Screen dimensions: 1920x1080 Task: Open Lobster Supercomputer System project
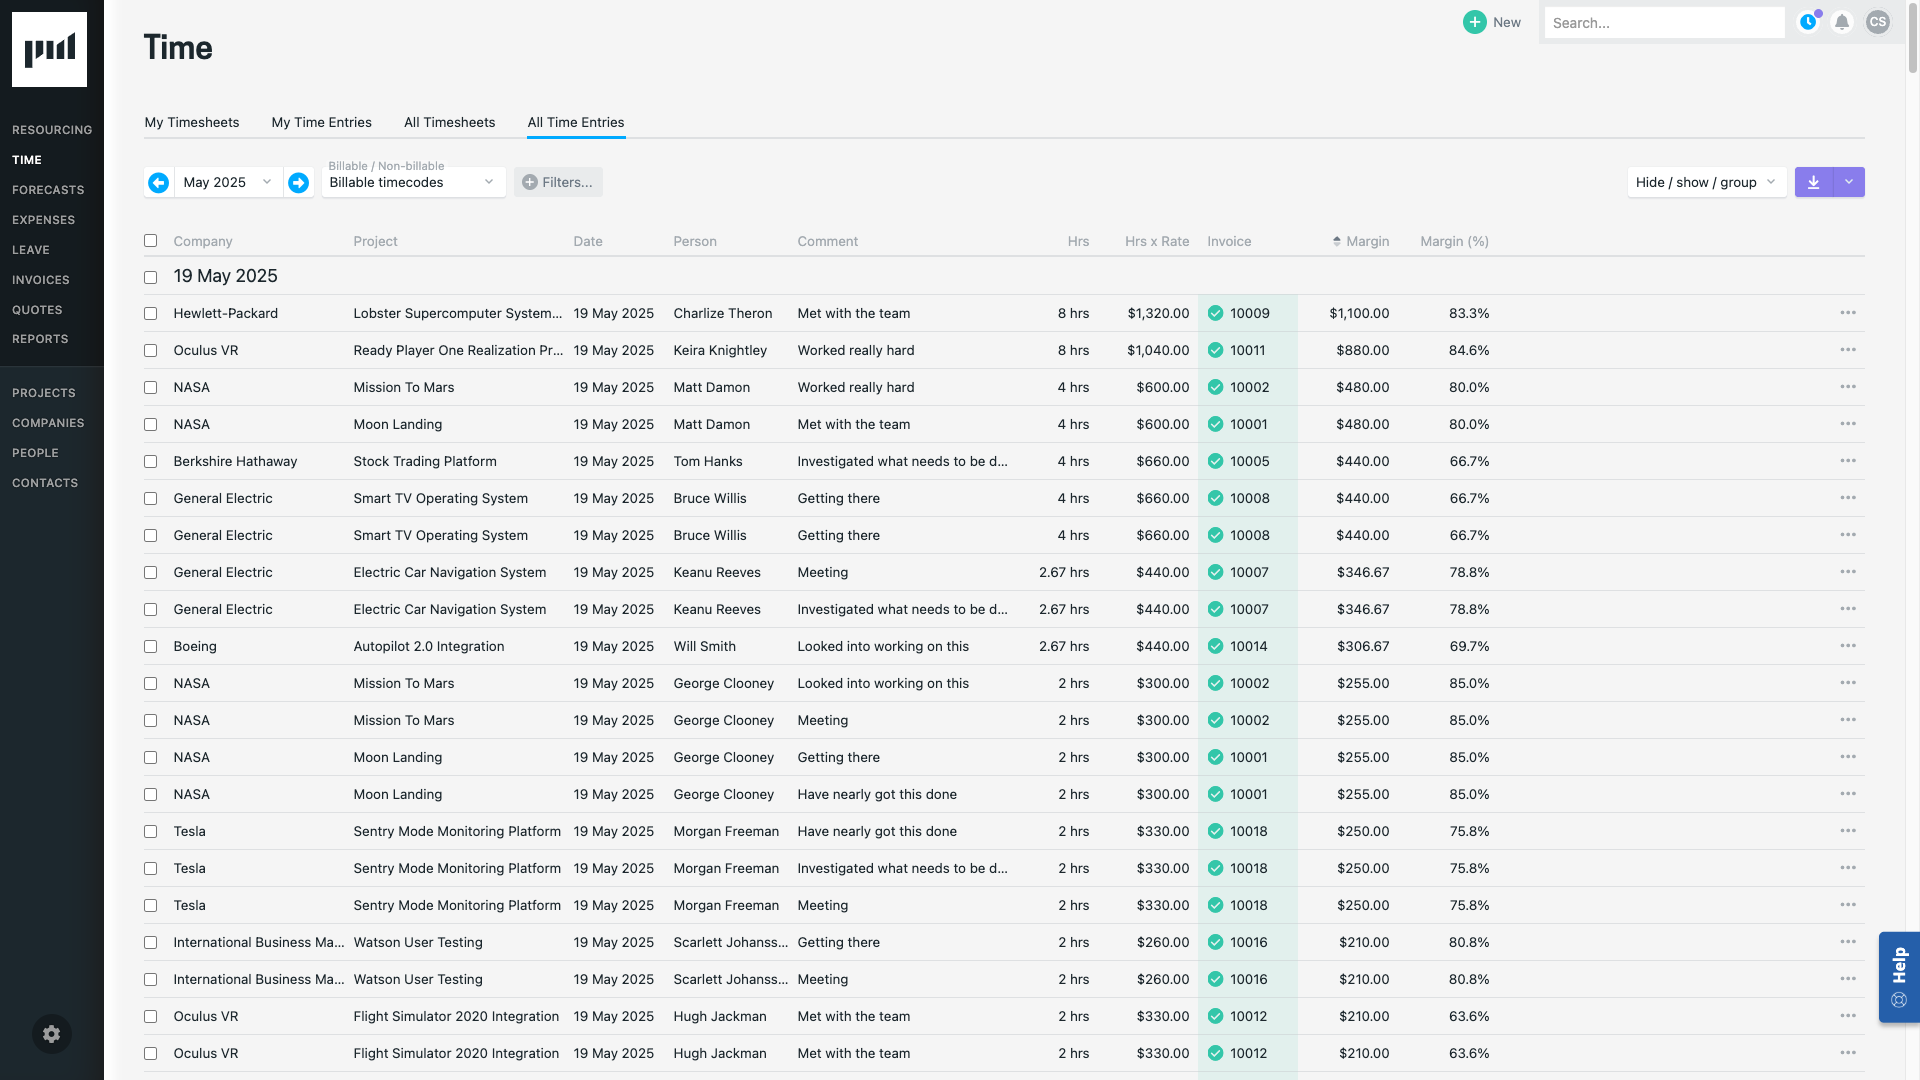coord(457,313)
